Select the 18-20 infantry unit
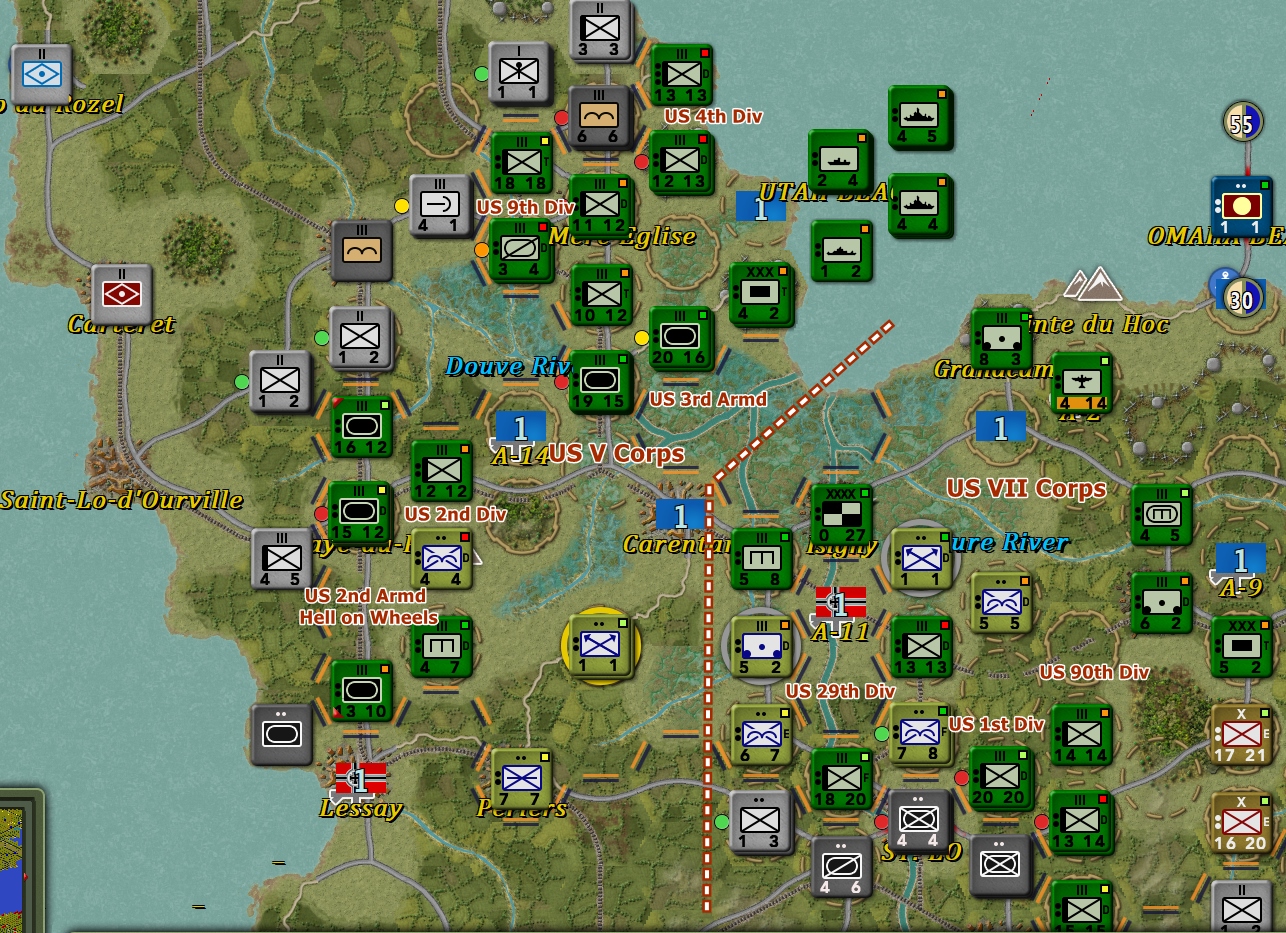This screenshot has height=933, width=1286. [840, 779]
